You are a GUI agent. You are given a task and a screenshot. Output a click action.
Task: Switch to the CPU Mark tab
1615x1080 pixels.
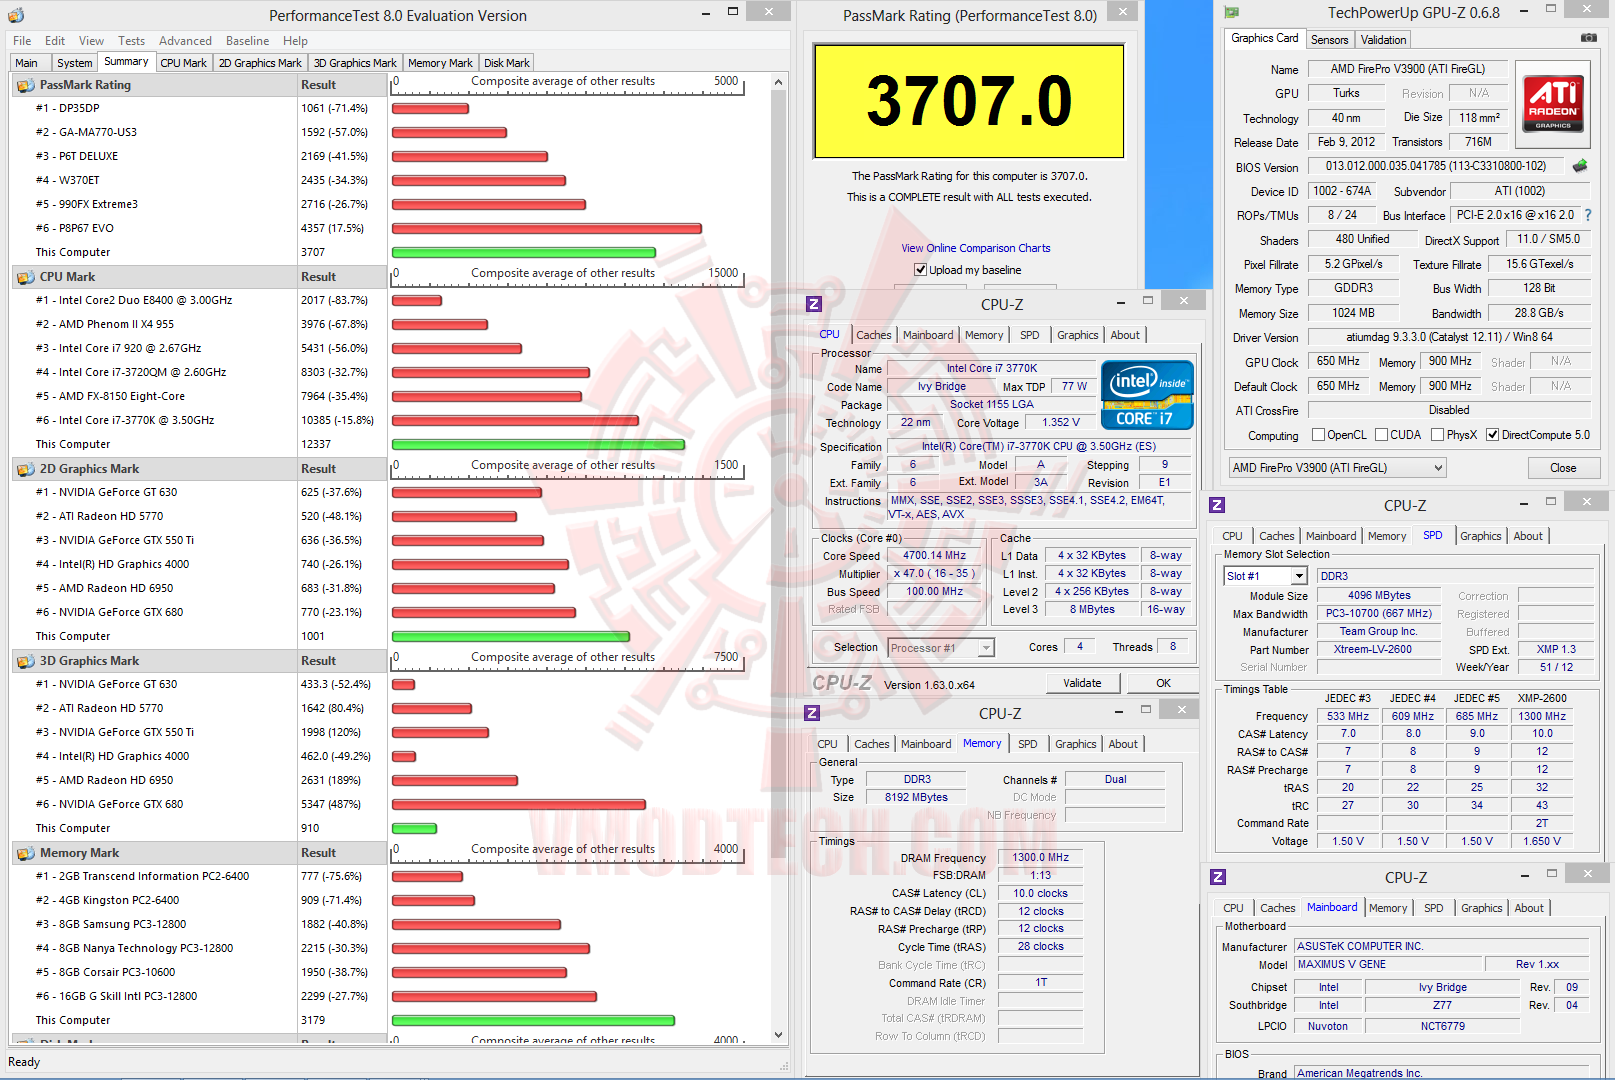[184, 63]
